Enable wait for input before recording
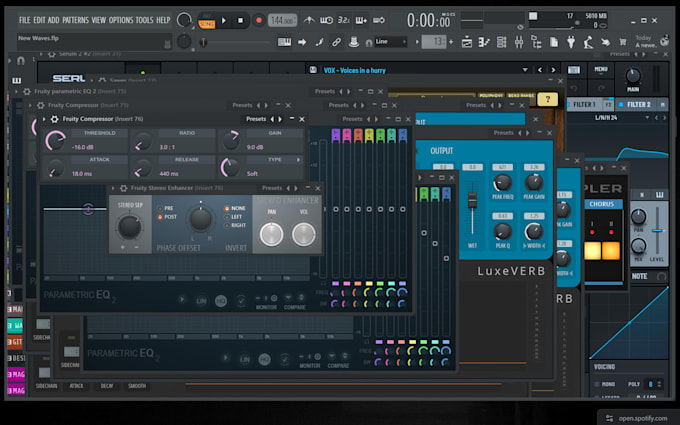The image size is (680, 425). click(326, 20)
